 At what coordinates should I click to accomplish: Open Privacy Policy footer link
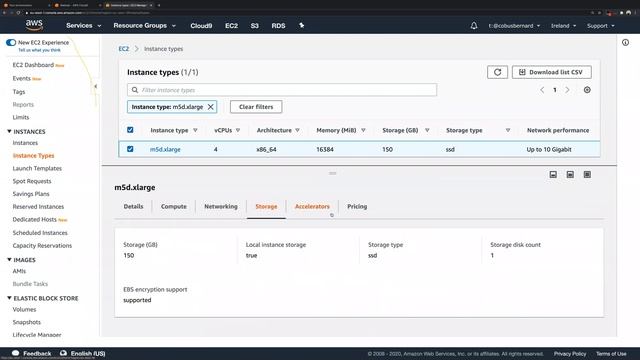click(x=570, y=353)
